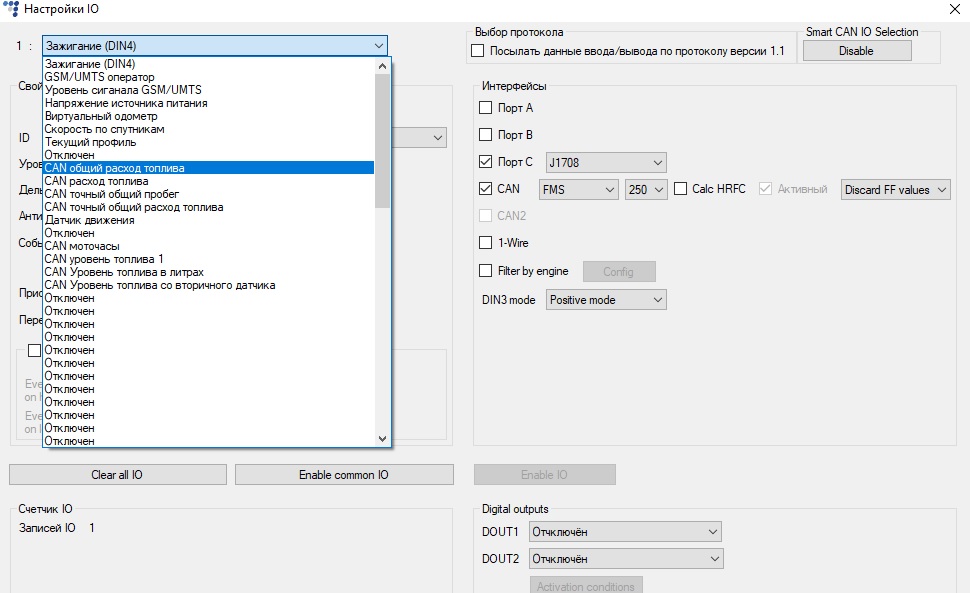Enable the Порт B checkbox
The image size is (970, 593).
pos(486,135)
